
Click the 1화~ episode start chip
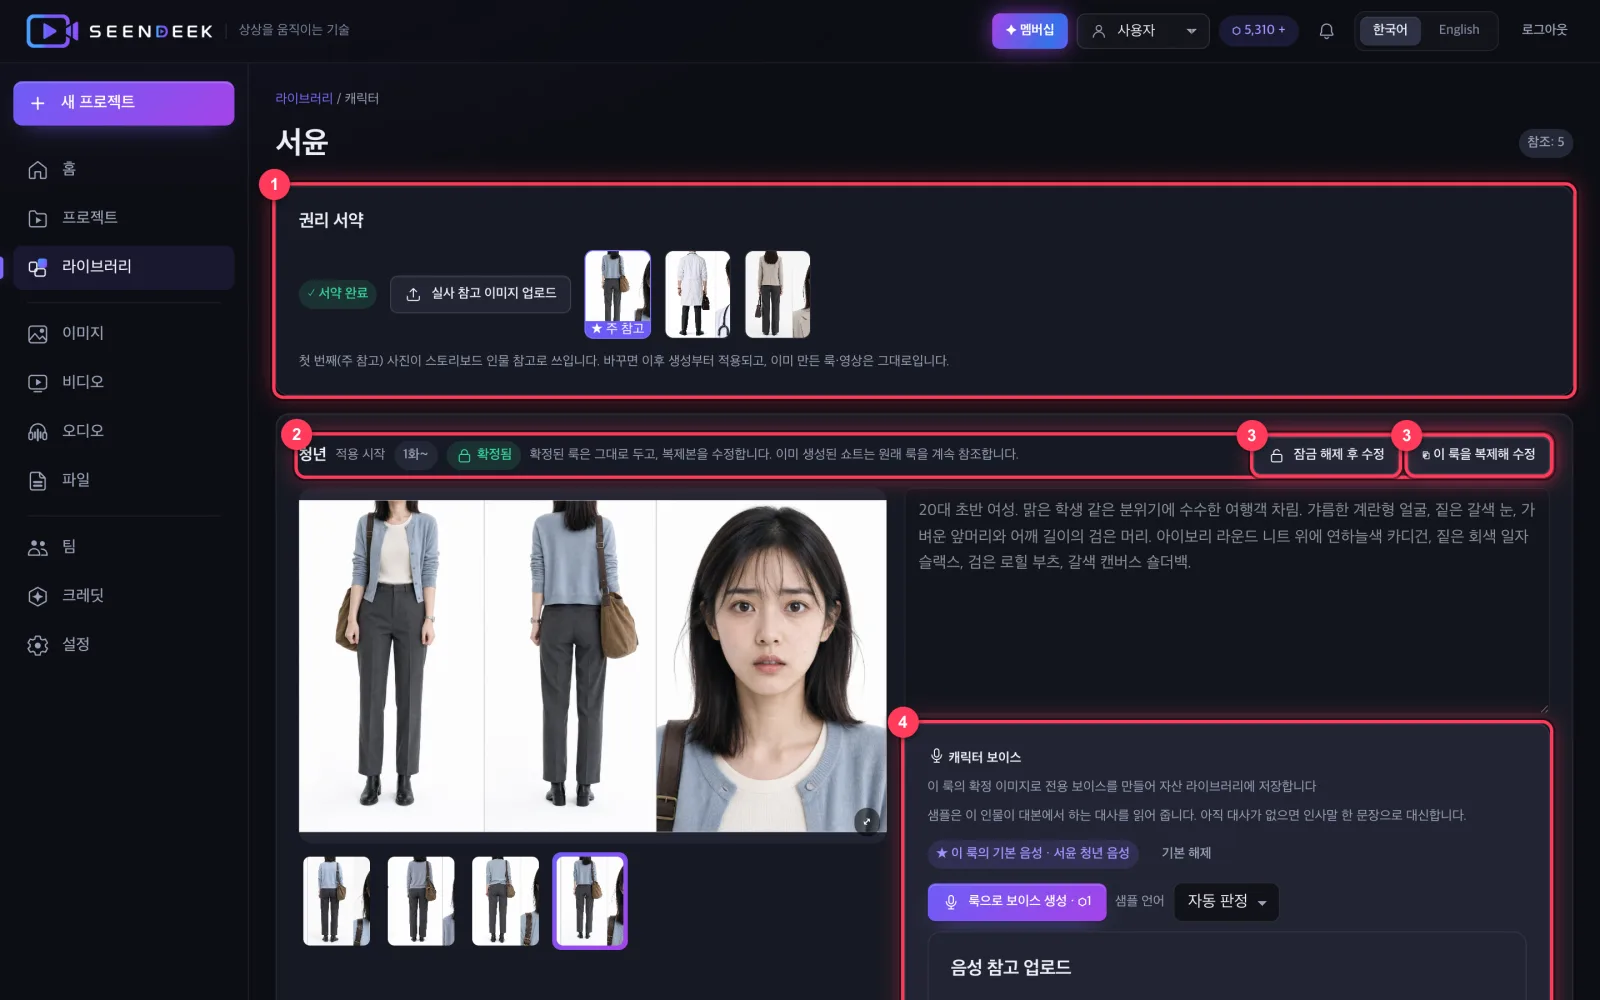point(415,455)
